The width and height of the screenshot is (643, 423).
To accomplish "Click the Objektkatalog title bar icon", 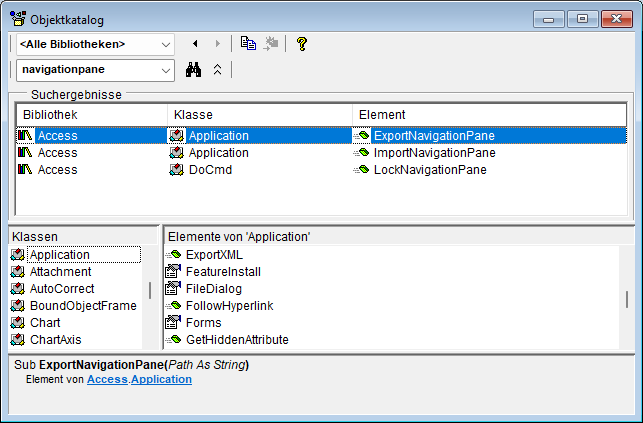I will 18,19.
